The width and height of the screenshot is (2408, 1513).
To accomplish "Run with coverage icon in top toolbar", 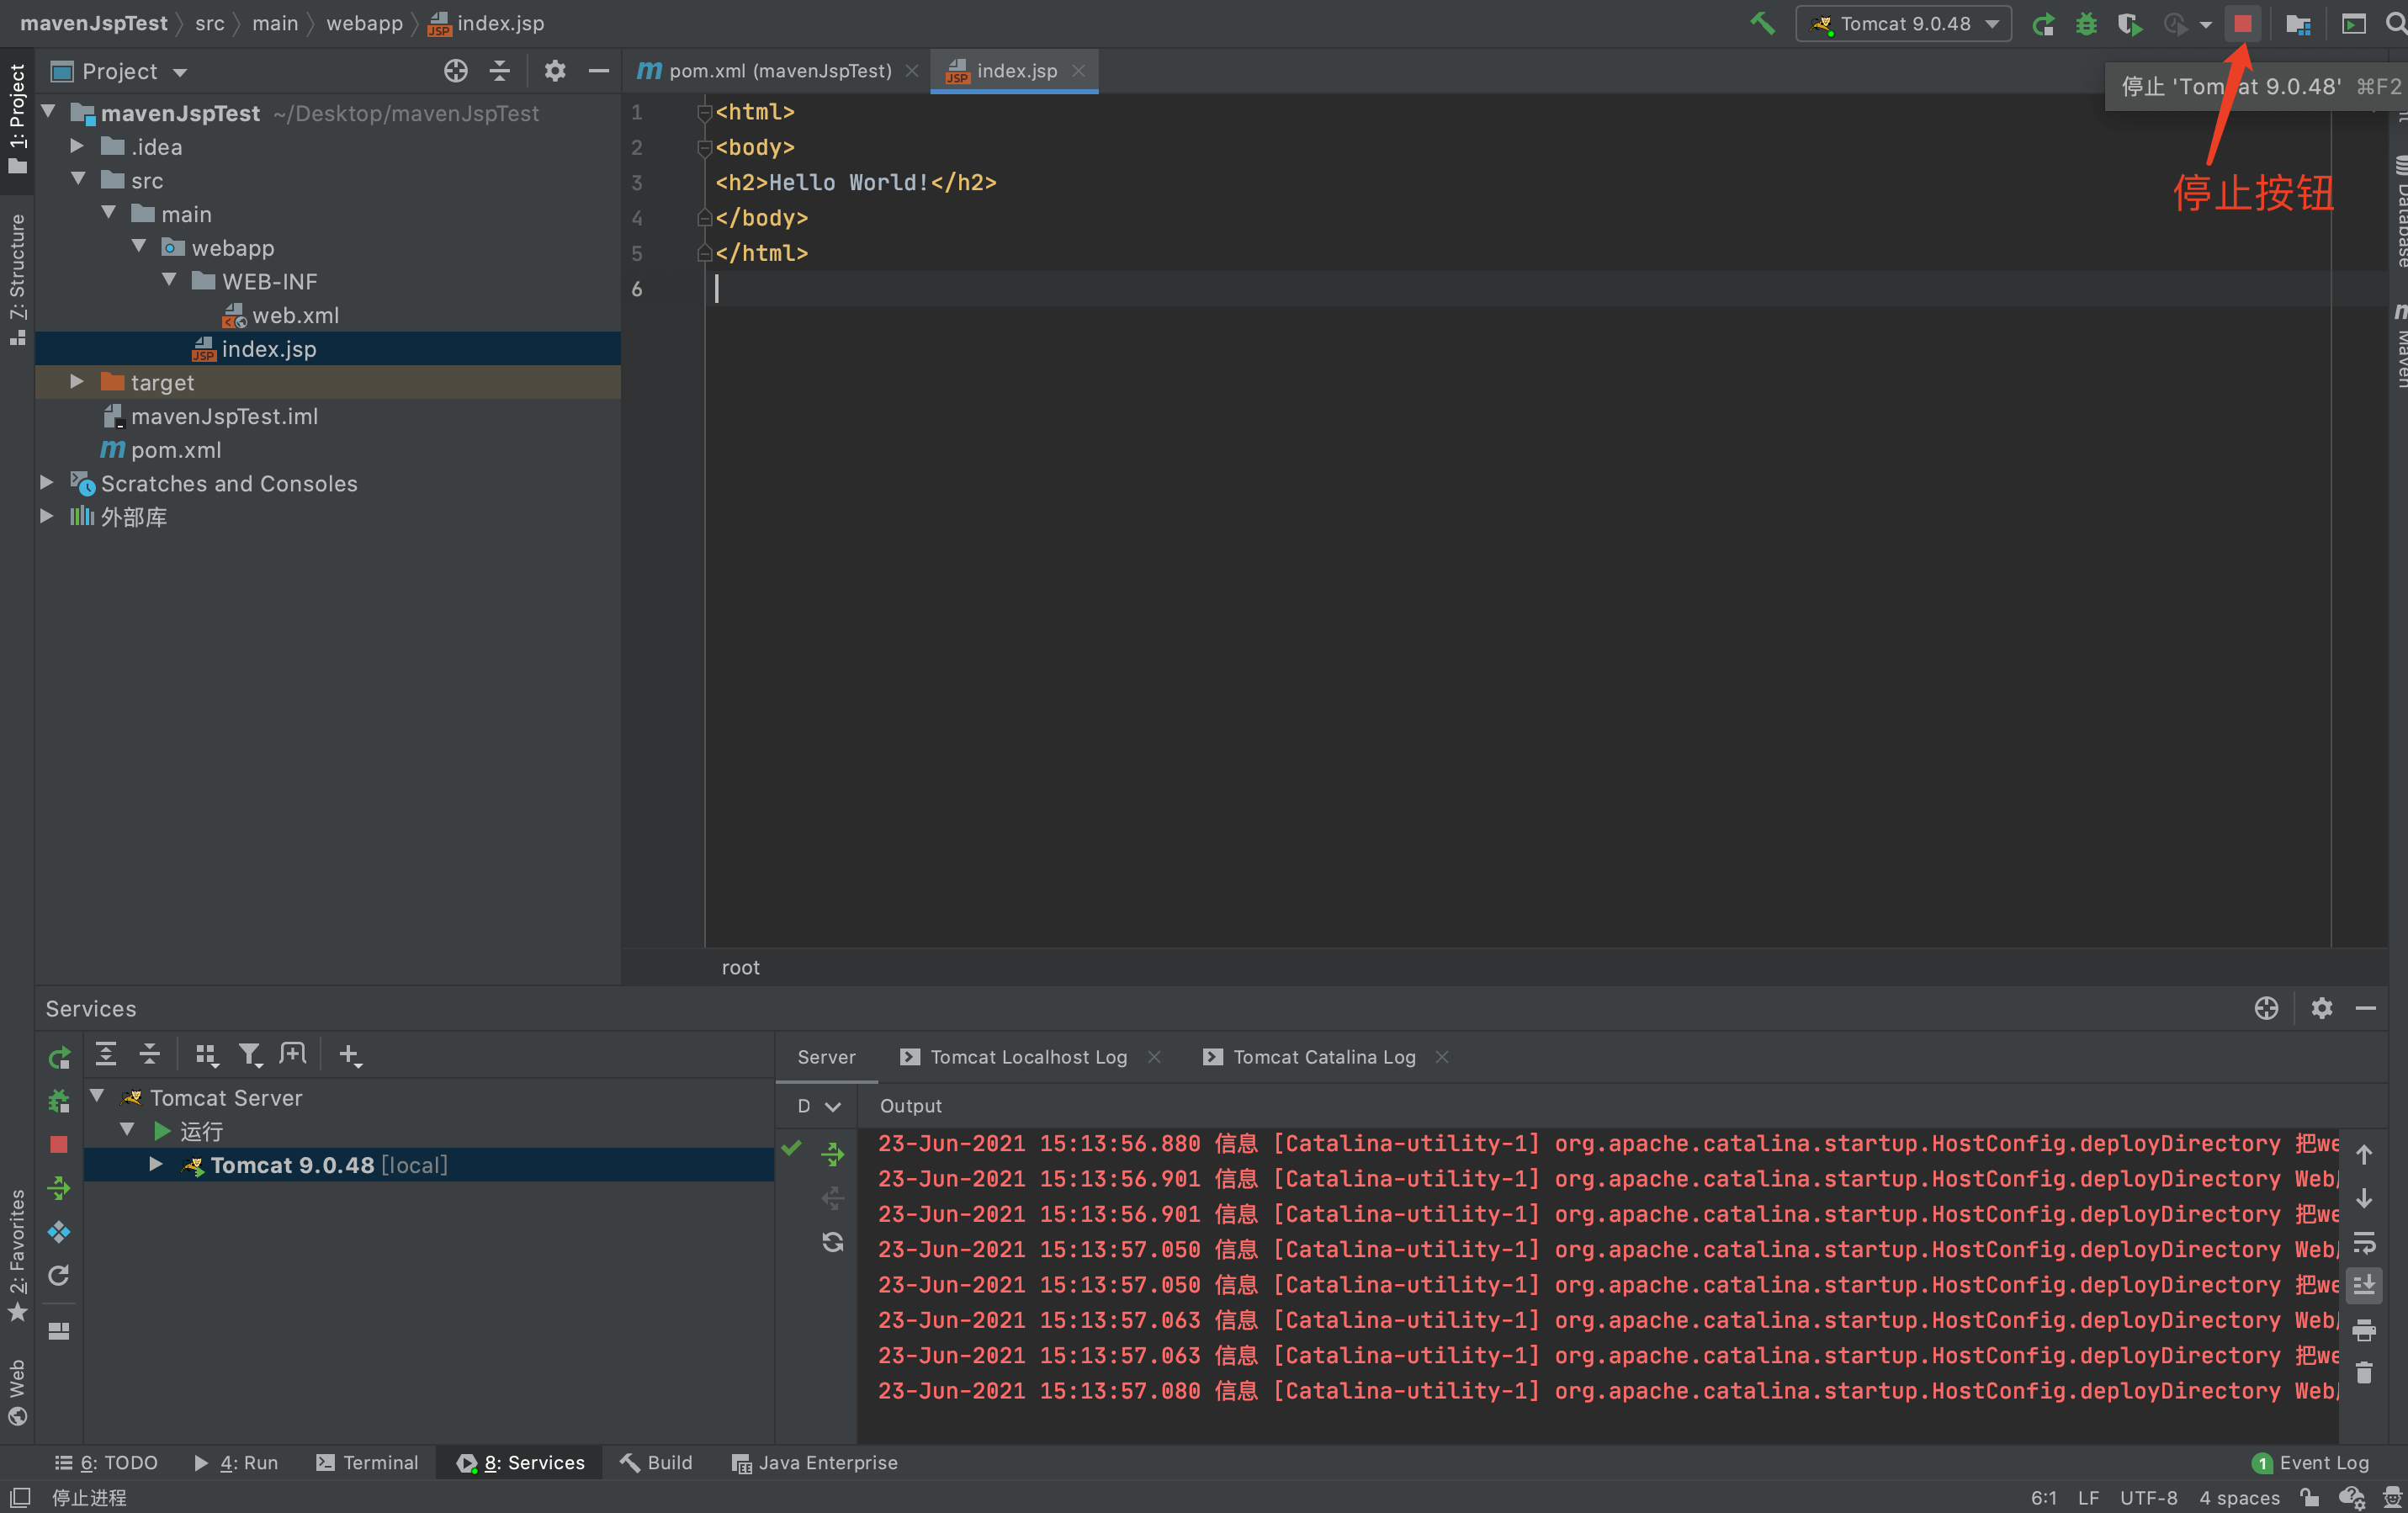I will click(x=2129, y=23).
